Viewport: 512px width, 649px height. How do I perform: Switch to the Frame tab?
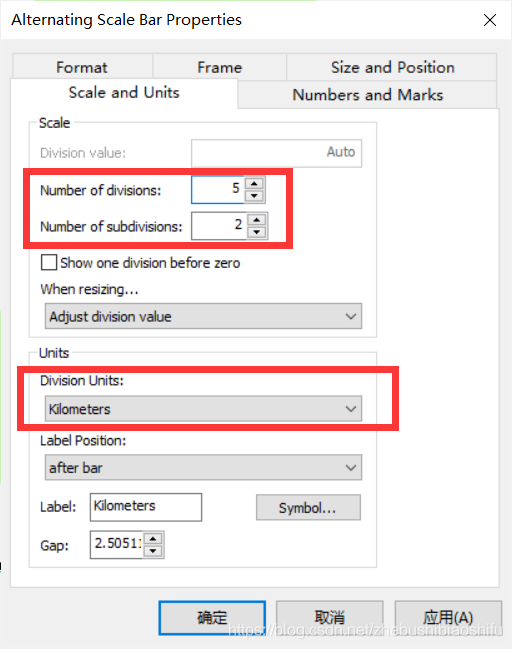point(220,67)
